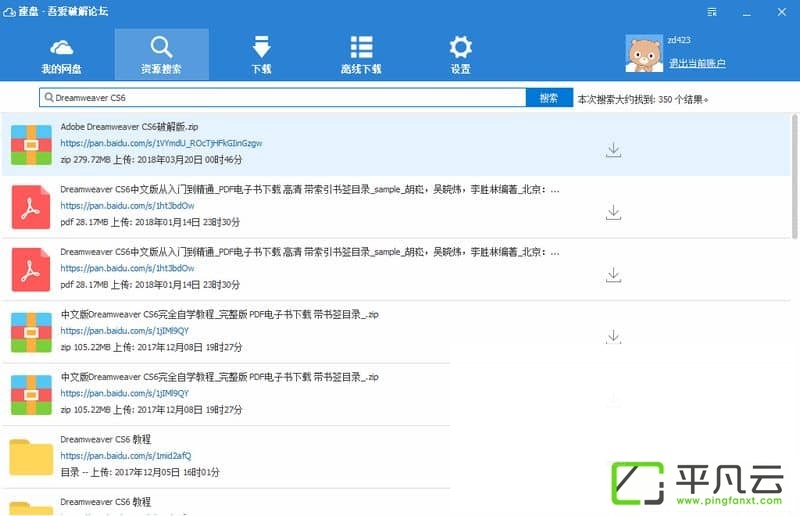Viewport: 800px width, 516px height.
Task: Click download icon for first PDF result
Action: pyautogui.click(x=613, y=212)
